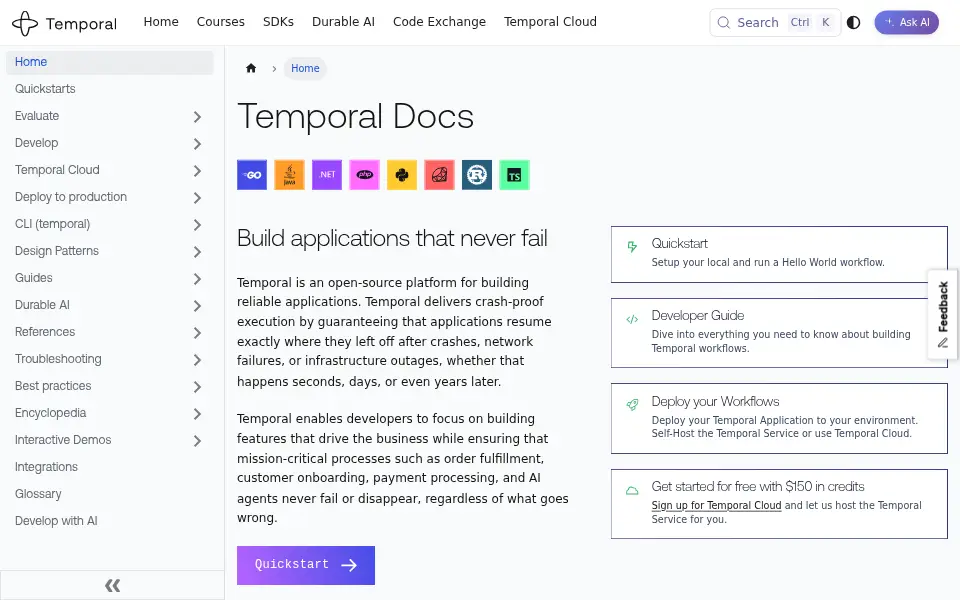Open Home in top navigation
The width and height of the screenshot is (960, 600).
click(161, 22)
